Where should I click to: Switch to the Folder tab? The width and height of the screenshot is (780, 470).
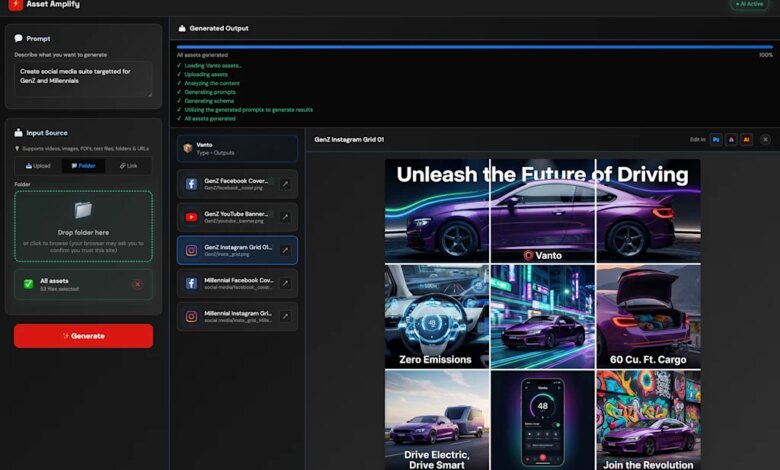click(x=83, y=166)
